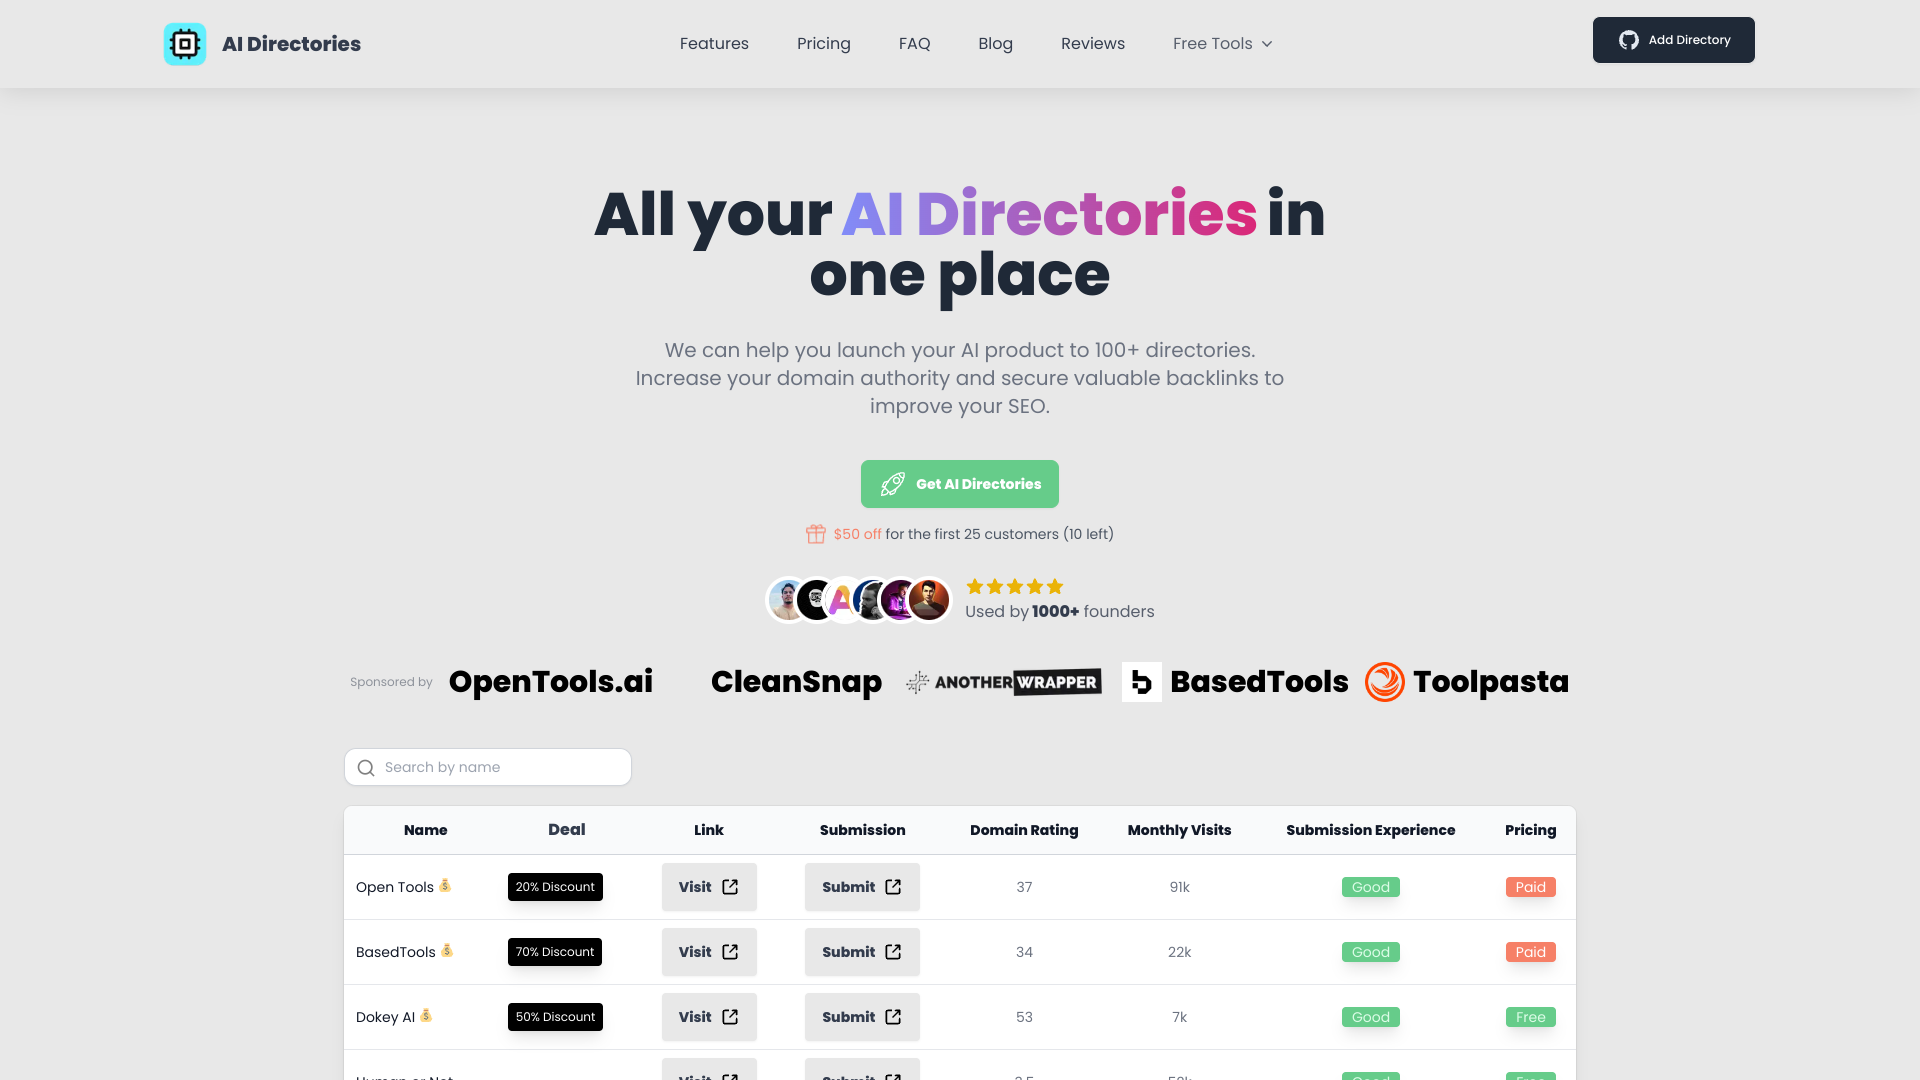1920x1080 pixels.
Task: Click the AI Directories robot logo icon
Action: [x=185, y=44]
